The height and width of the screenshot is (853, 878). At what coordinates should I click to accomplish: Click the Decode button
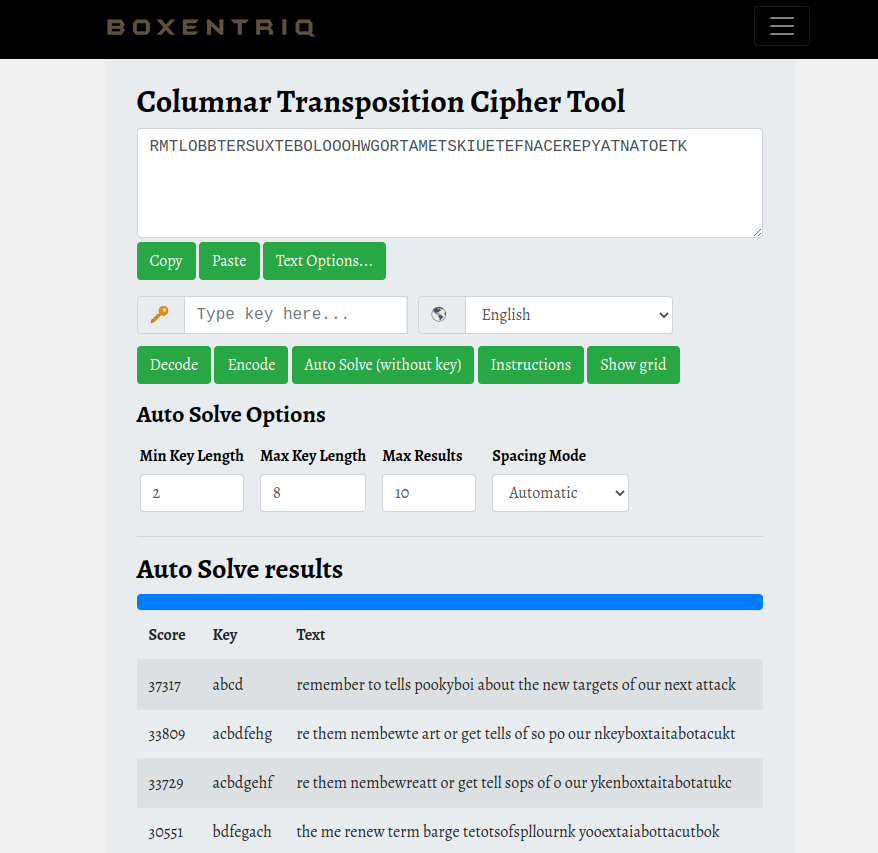point(174,365)
